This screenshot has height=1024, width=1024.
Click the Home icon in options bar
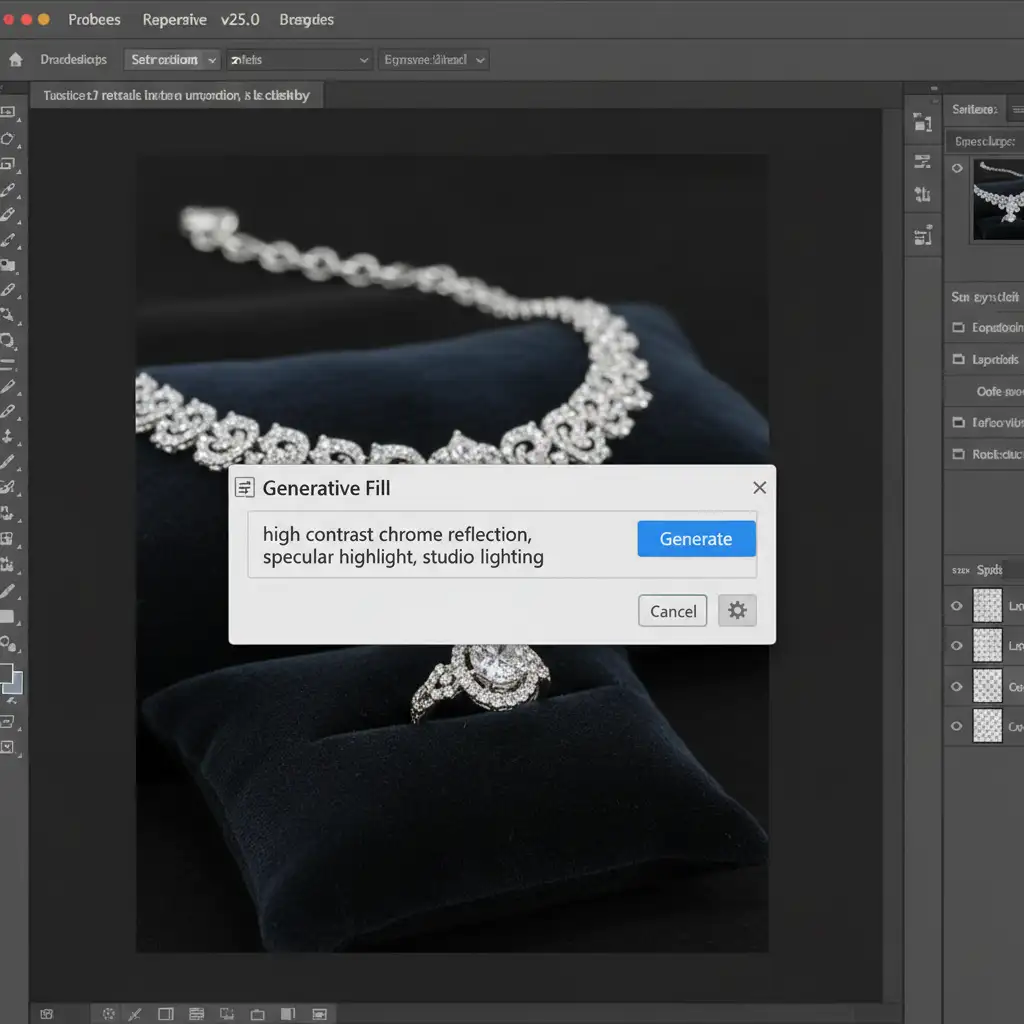(x=15, y=60)
